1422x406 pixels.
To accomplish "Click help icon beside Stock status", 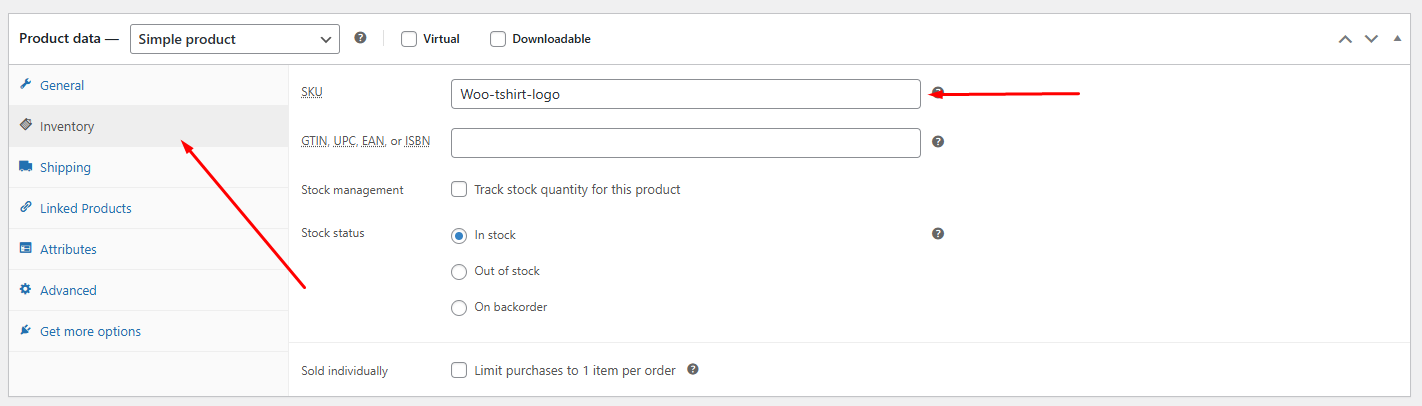I will (x=938, y=234).
